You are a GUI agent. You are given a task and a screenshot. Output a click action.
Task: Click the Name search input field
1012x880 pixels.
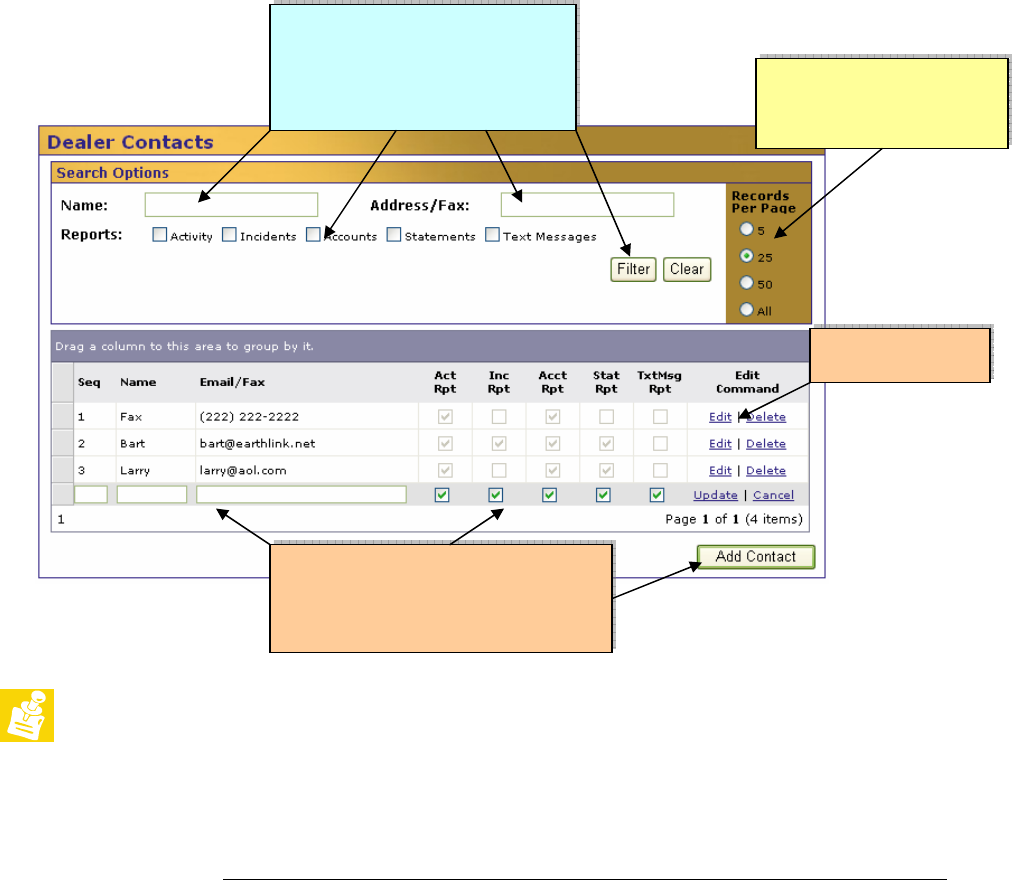point(231,205)
